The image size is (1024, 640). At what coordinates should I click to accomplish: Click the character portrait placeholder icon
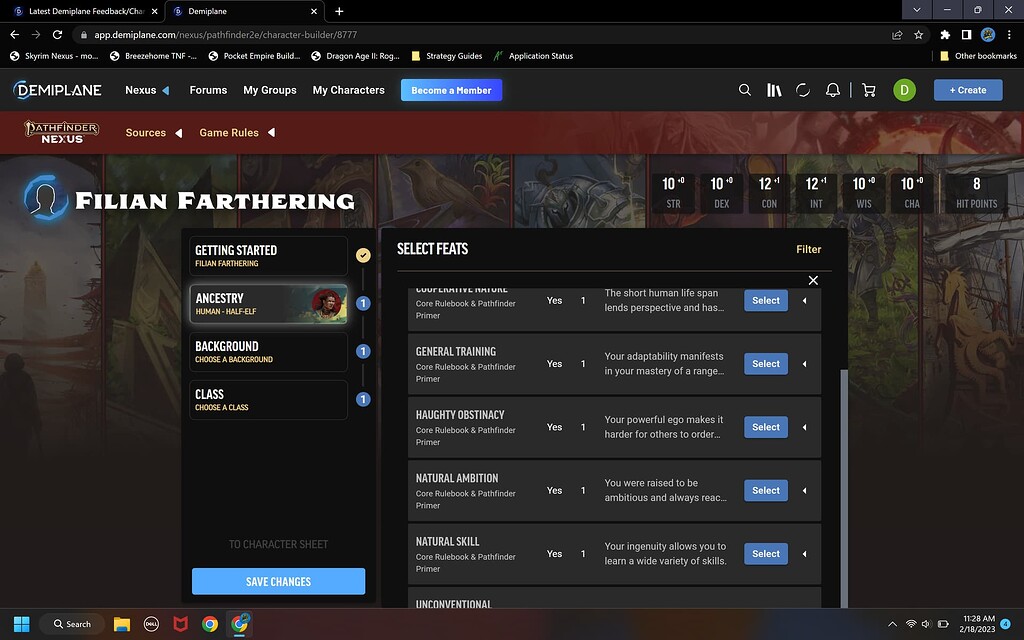click(45, 198)
